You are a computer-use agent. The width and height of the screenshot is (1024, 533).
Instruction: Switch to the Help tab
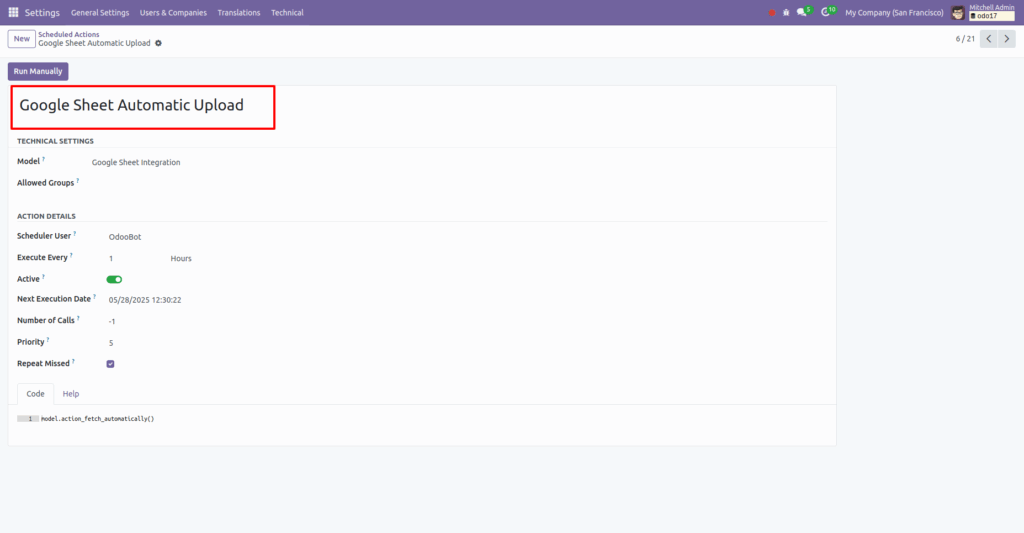click(x=71, y=394)
